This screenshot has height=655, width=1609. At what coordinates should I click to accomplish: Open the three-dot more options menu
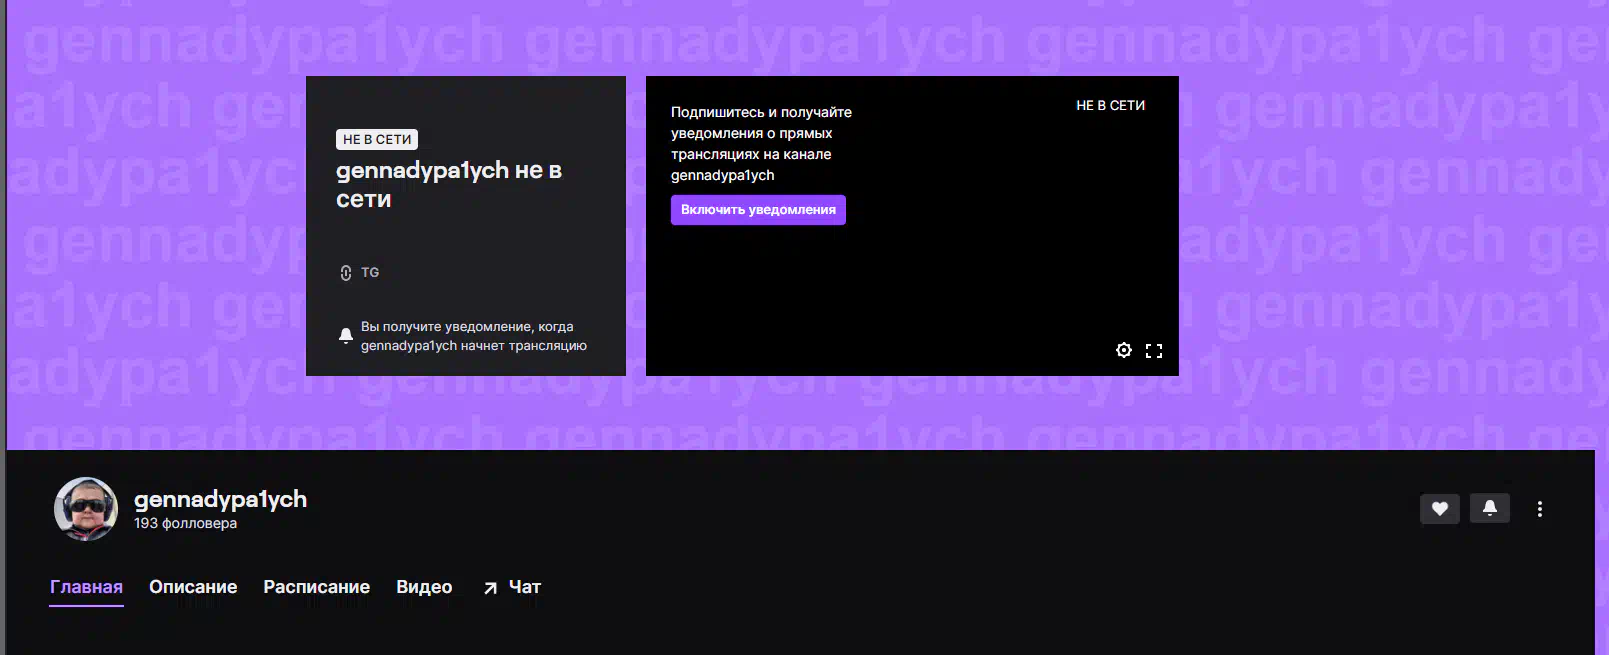pos(1540,509)
